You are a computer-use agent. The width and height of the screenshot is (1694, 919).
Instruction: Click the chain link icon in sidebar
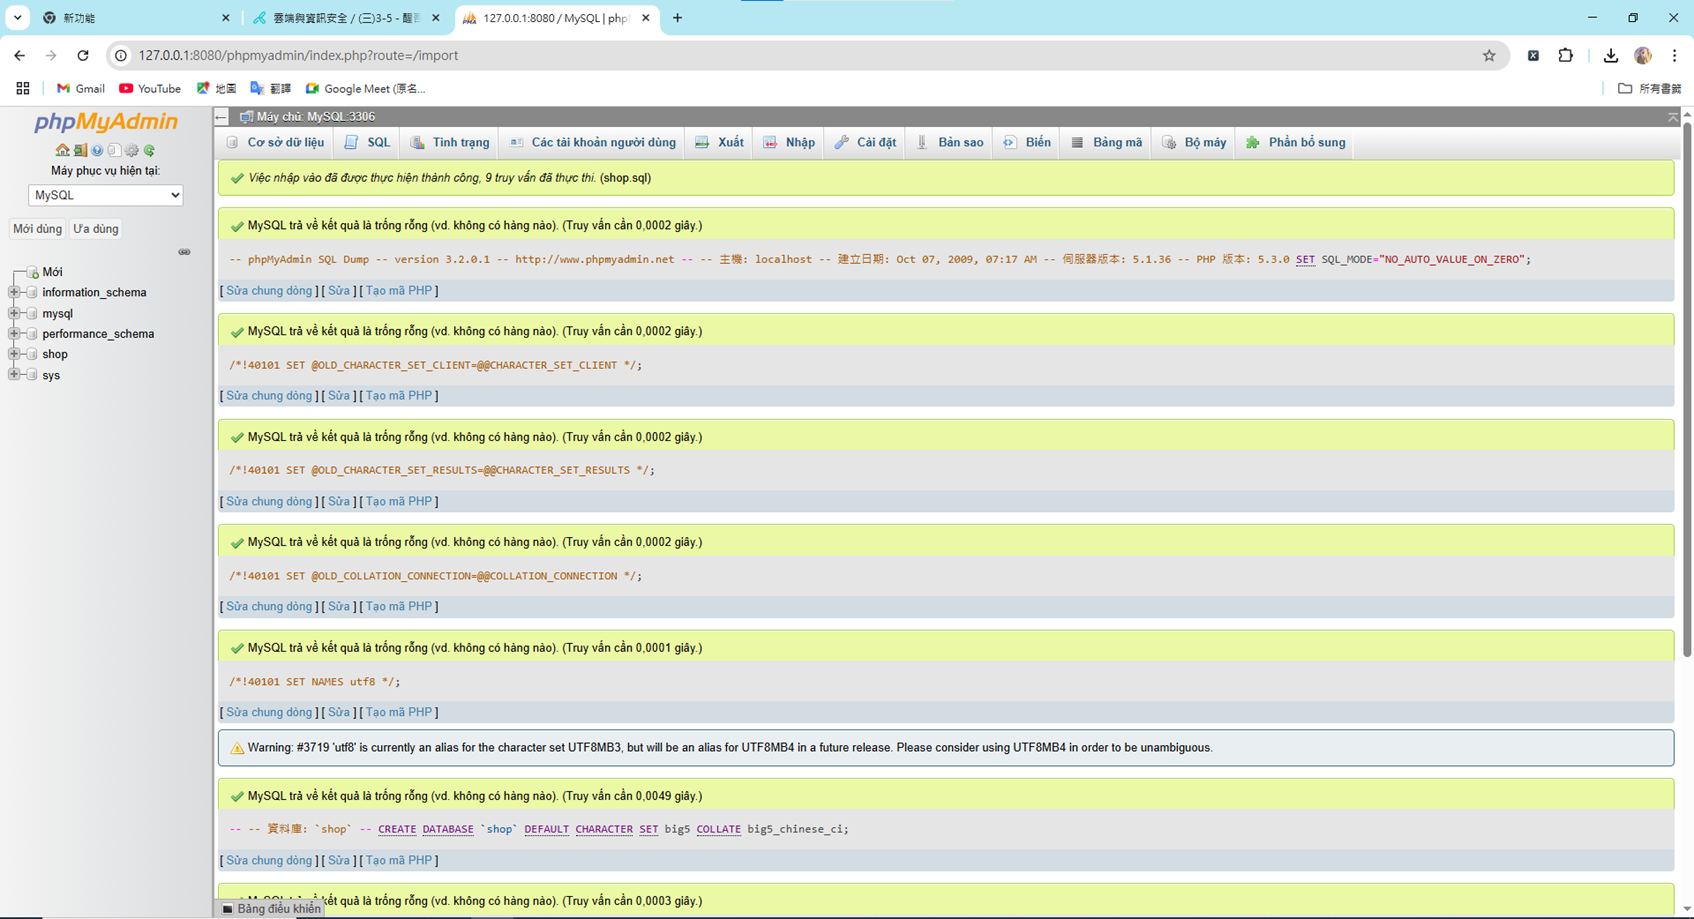tap(184, 252)
